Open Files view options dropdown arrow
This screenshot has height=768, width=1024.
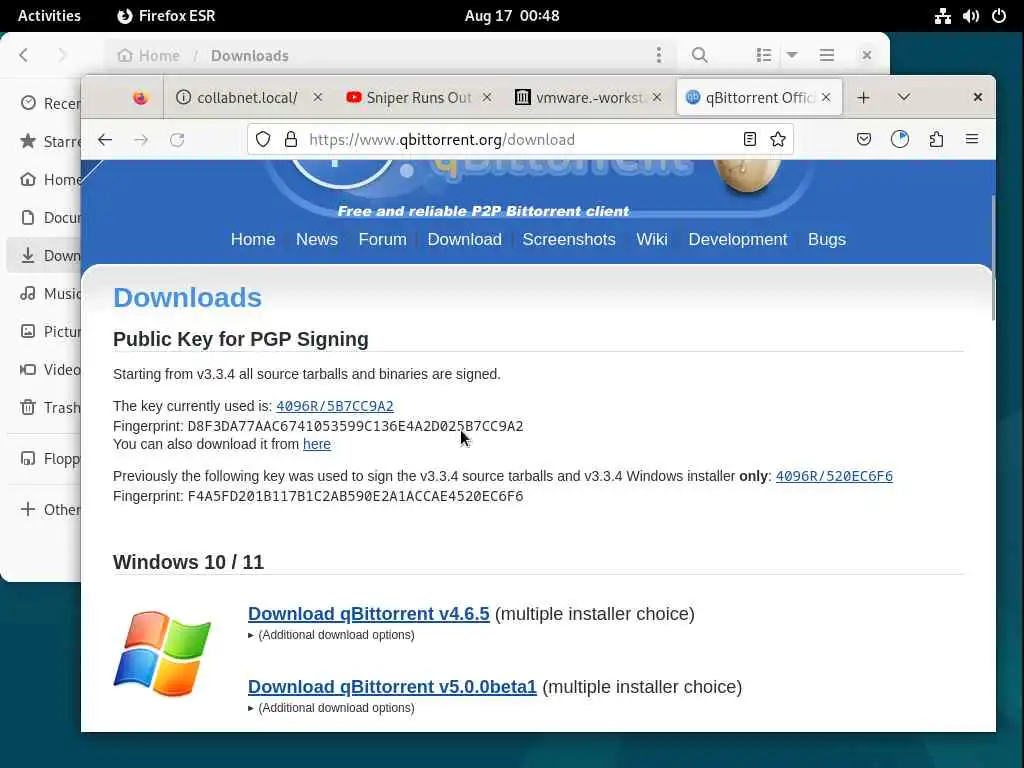click(x=792, y=56)
